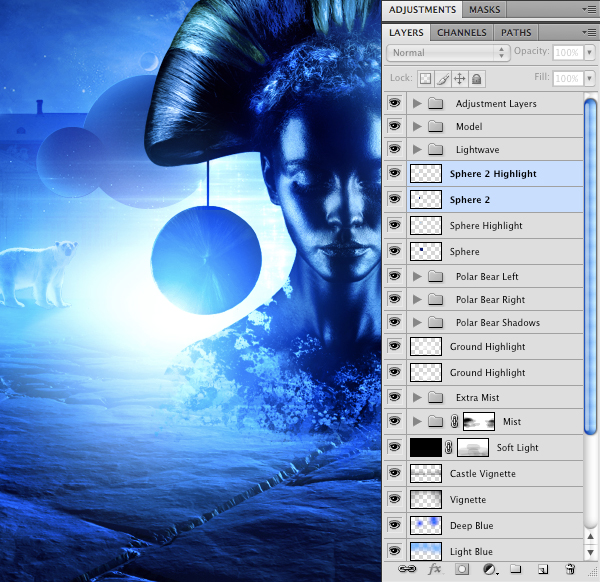This screenshot has height=582, width=600.
Task: Switch to the Paths tab
Action: pos(516,33)
